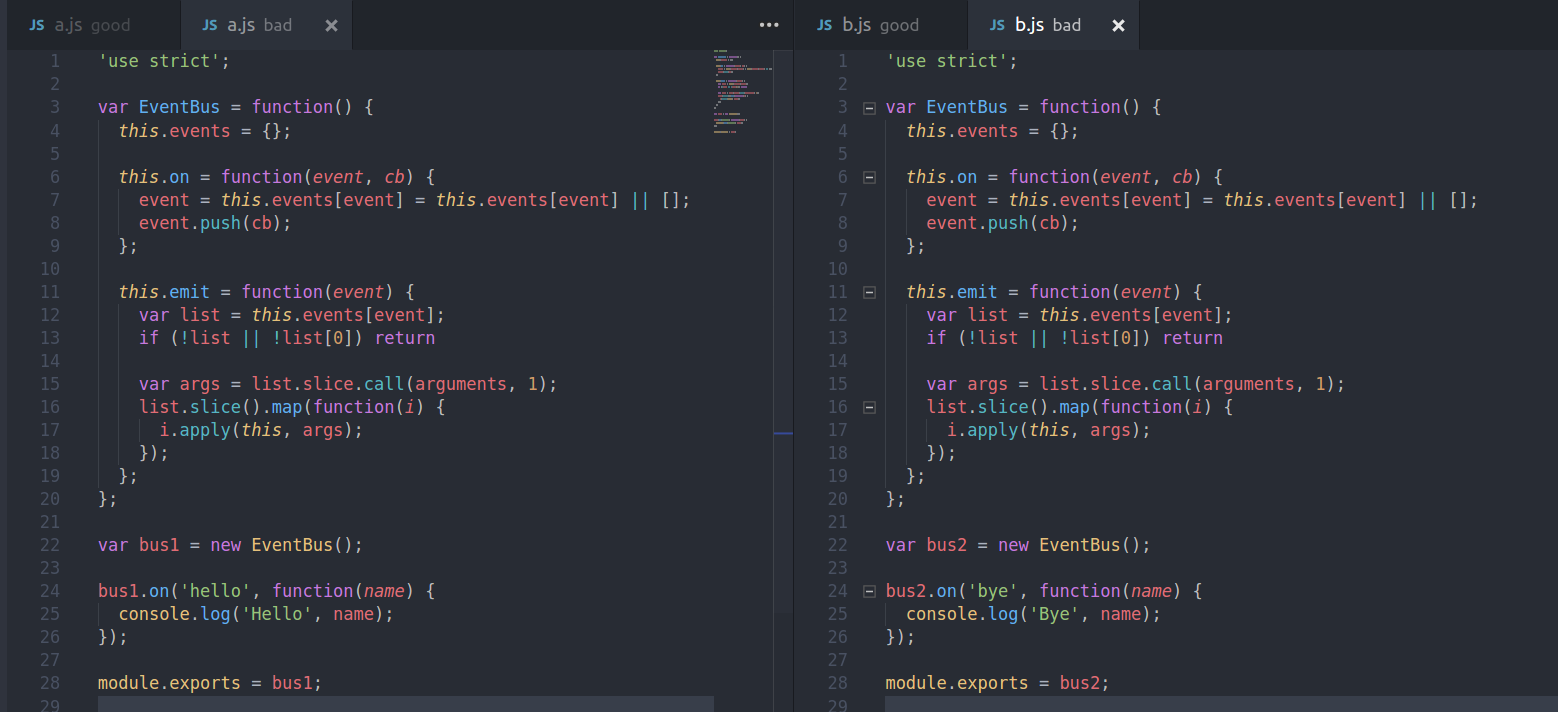Viewport: 1558px width, 712px height.
Task: Collapse the bus2.on callback on line 24
Action: [869, 590]
